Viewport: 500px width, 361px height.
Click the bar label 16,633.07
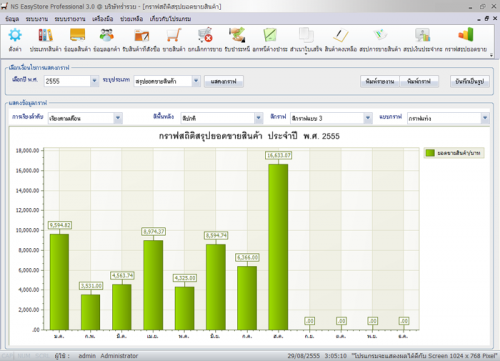pos(279,155)
